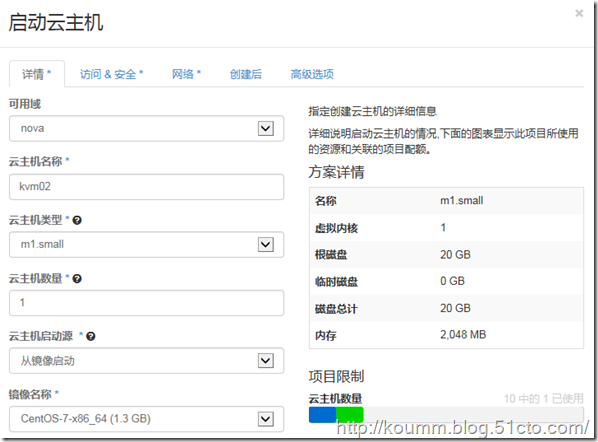Click the 2,048 MB memory value
This screenshot has width=598, height=442.
coord(463,335)
